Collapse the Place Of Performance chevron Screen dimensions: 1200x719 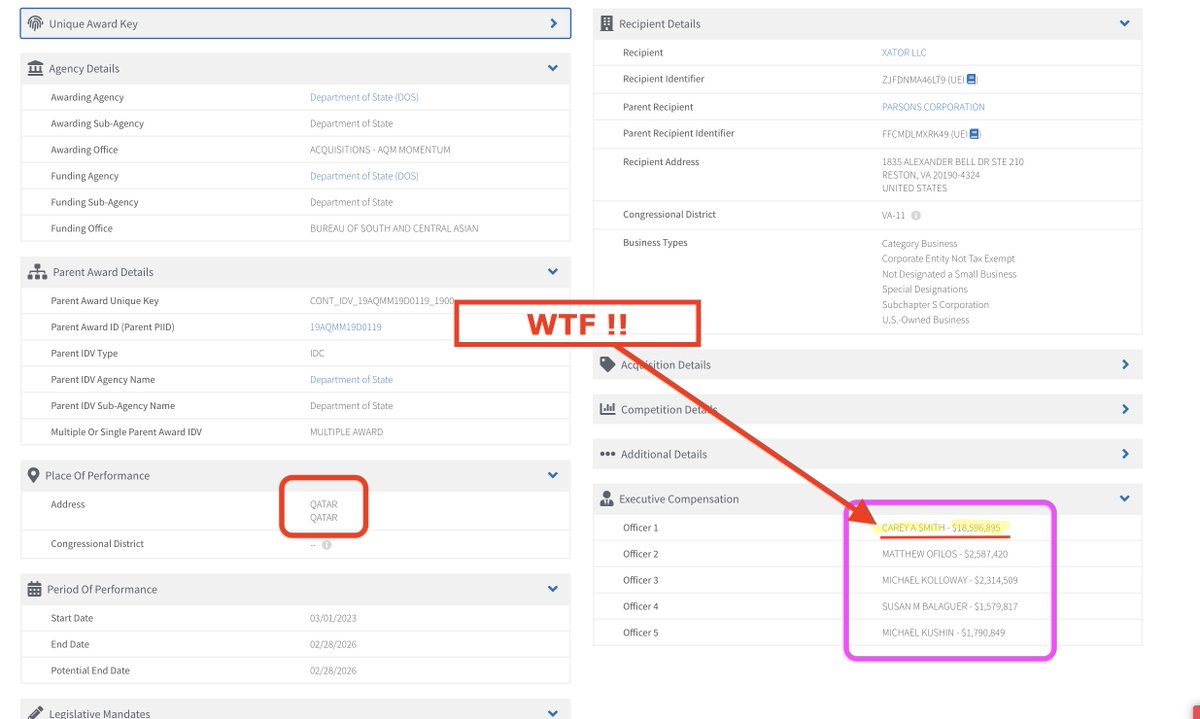coord(553,475)
